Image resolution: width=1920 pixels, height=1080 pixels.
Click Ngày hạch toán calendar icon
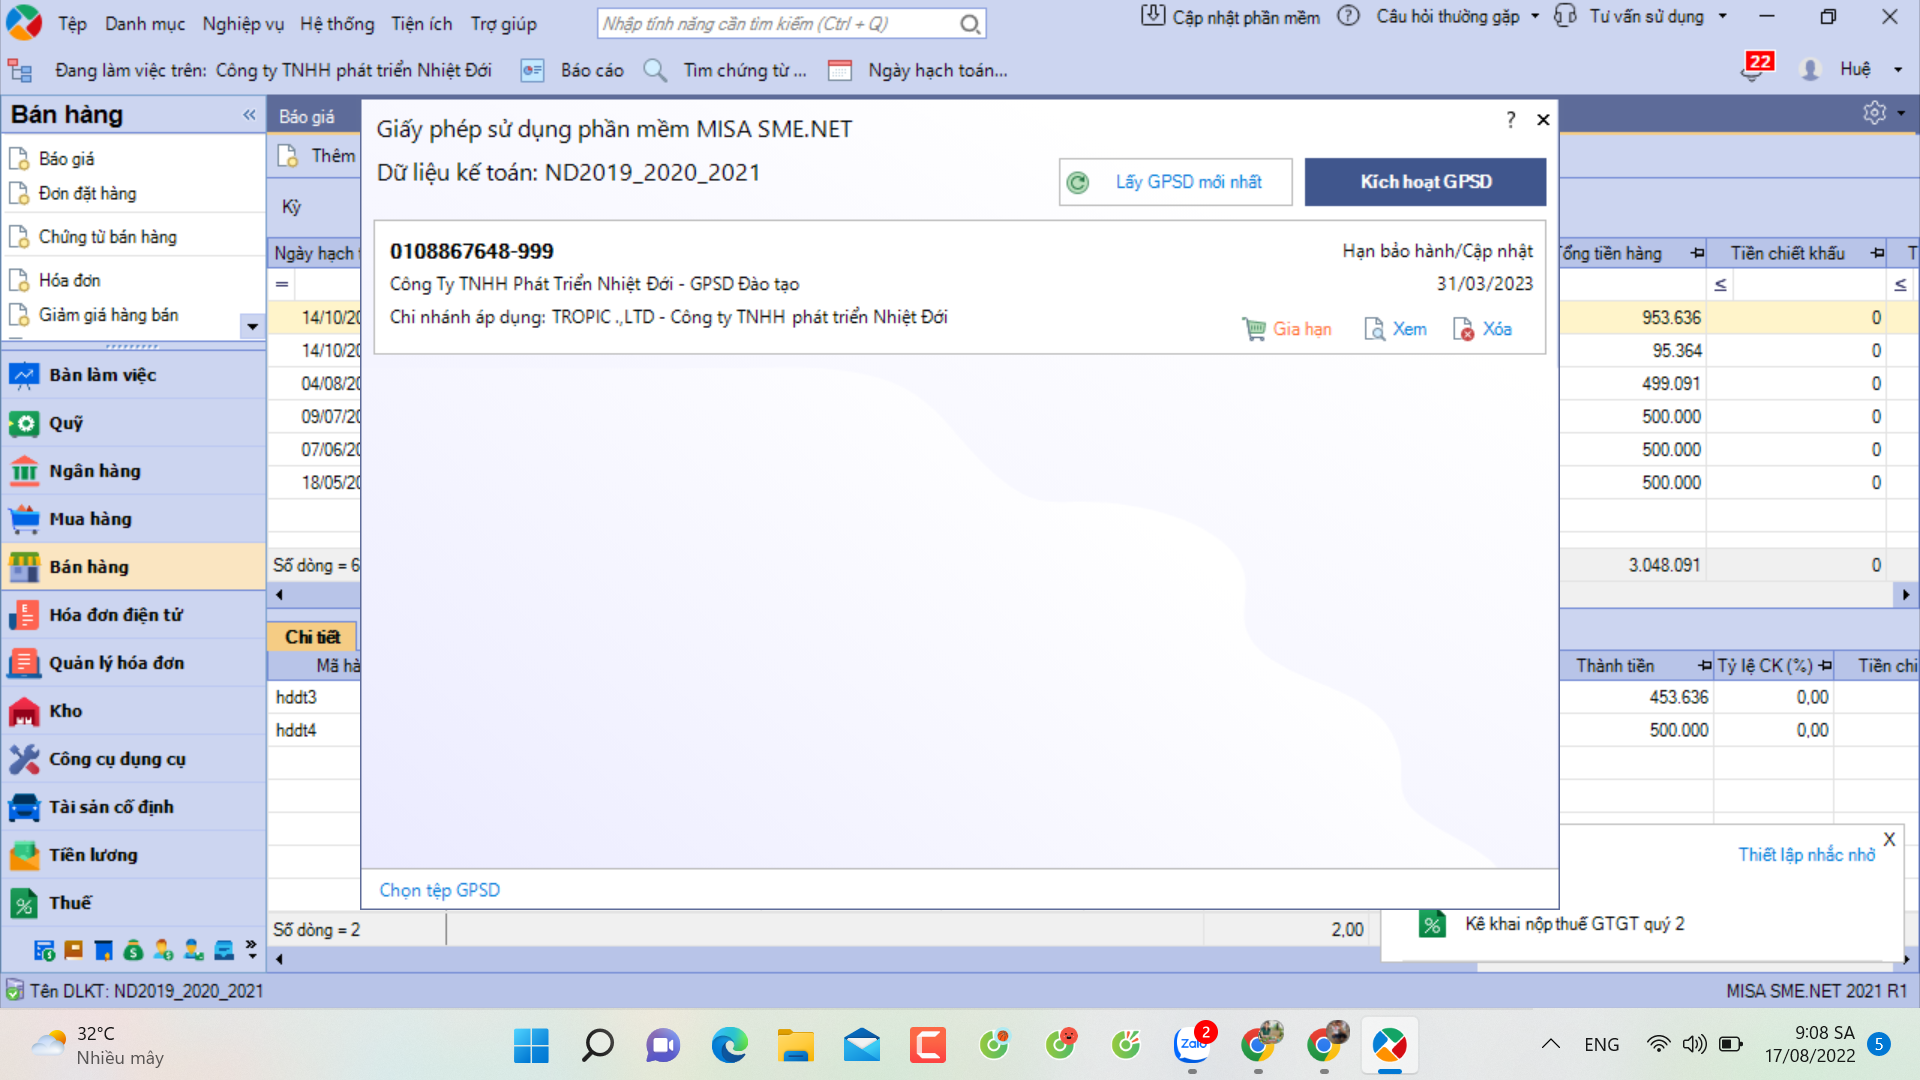840,70
